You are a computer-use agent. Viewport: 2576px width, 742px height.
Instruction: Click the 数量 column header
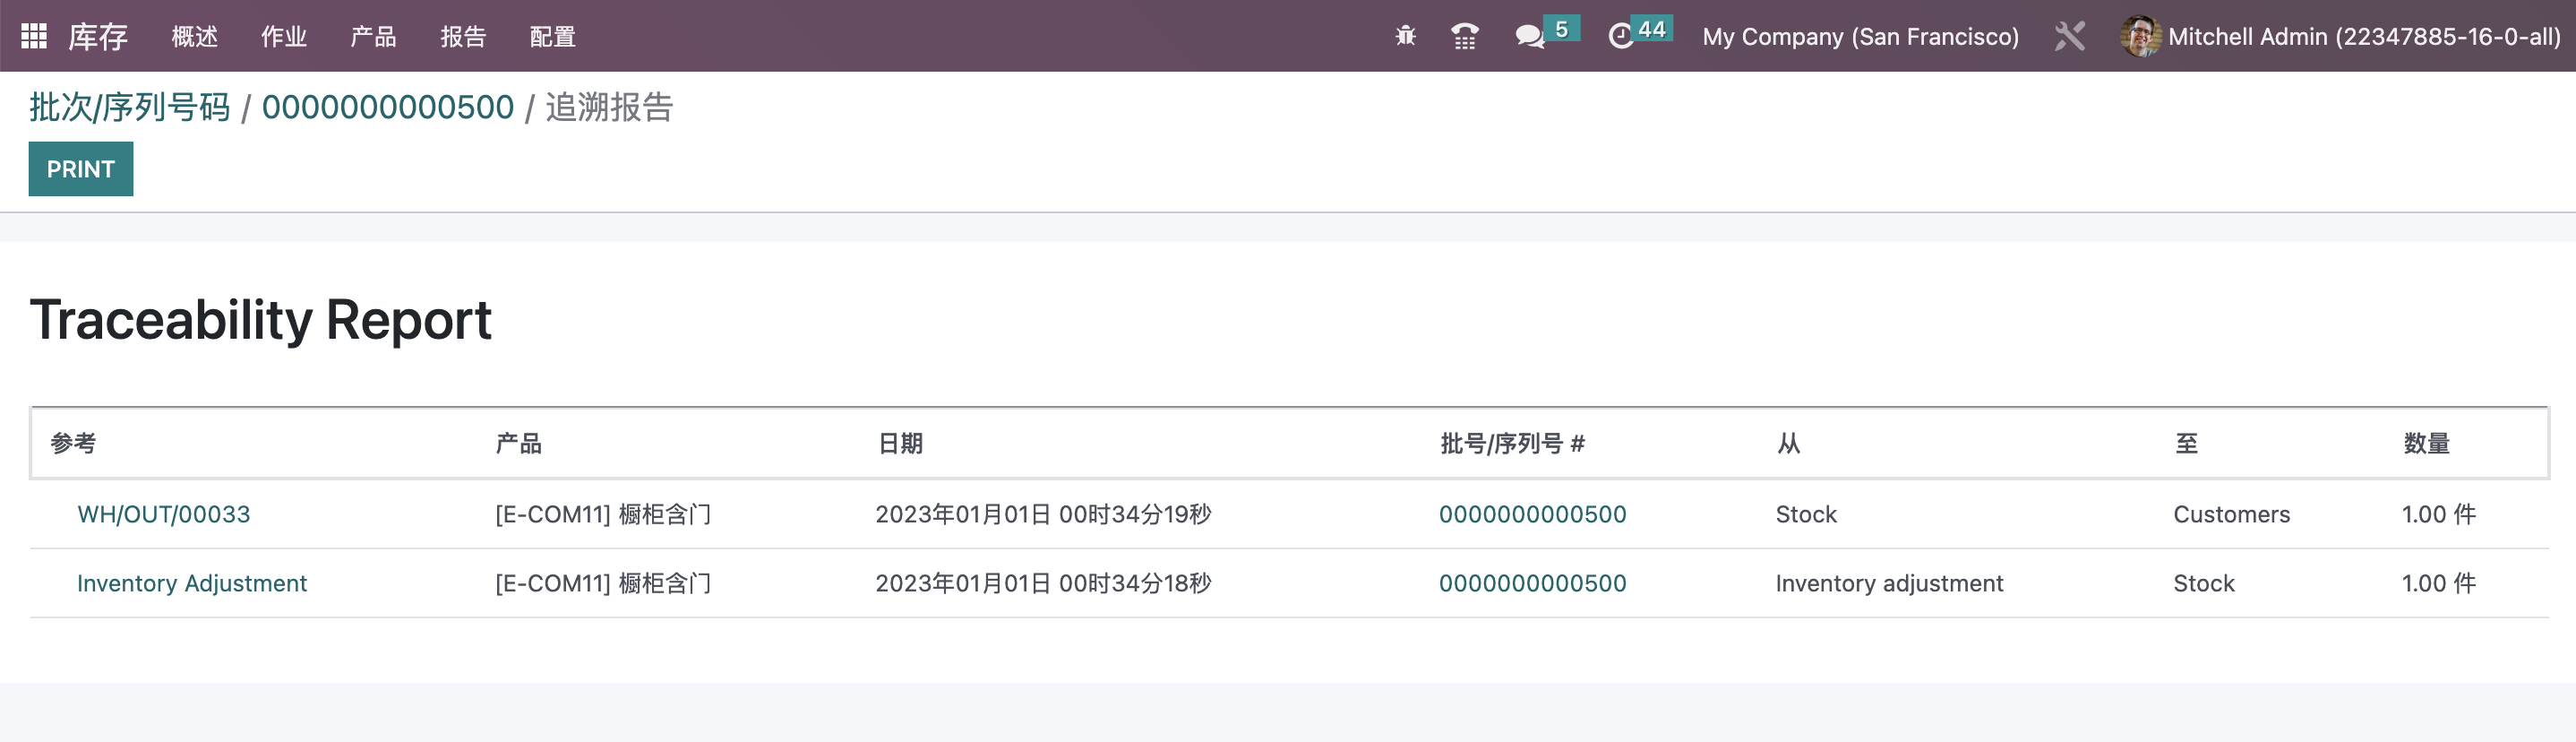(x=2426, y=443)
